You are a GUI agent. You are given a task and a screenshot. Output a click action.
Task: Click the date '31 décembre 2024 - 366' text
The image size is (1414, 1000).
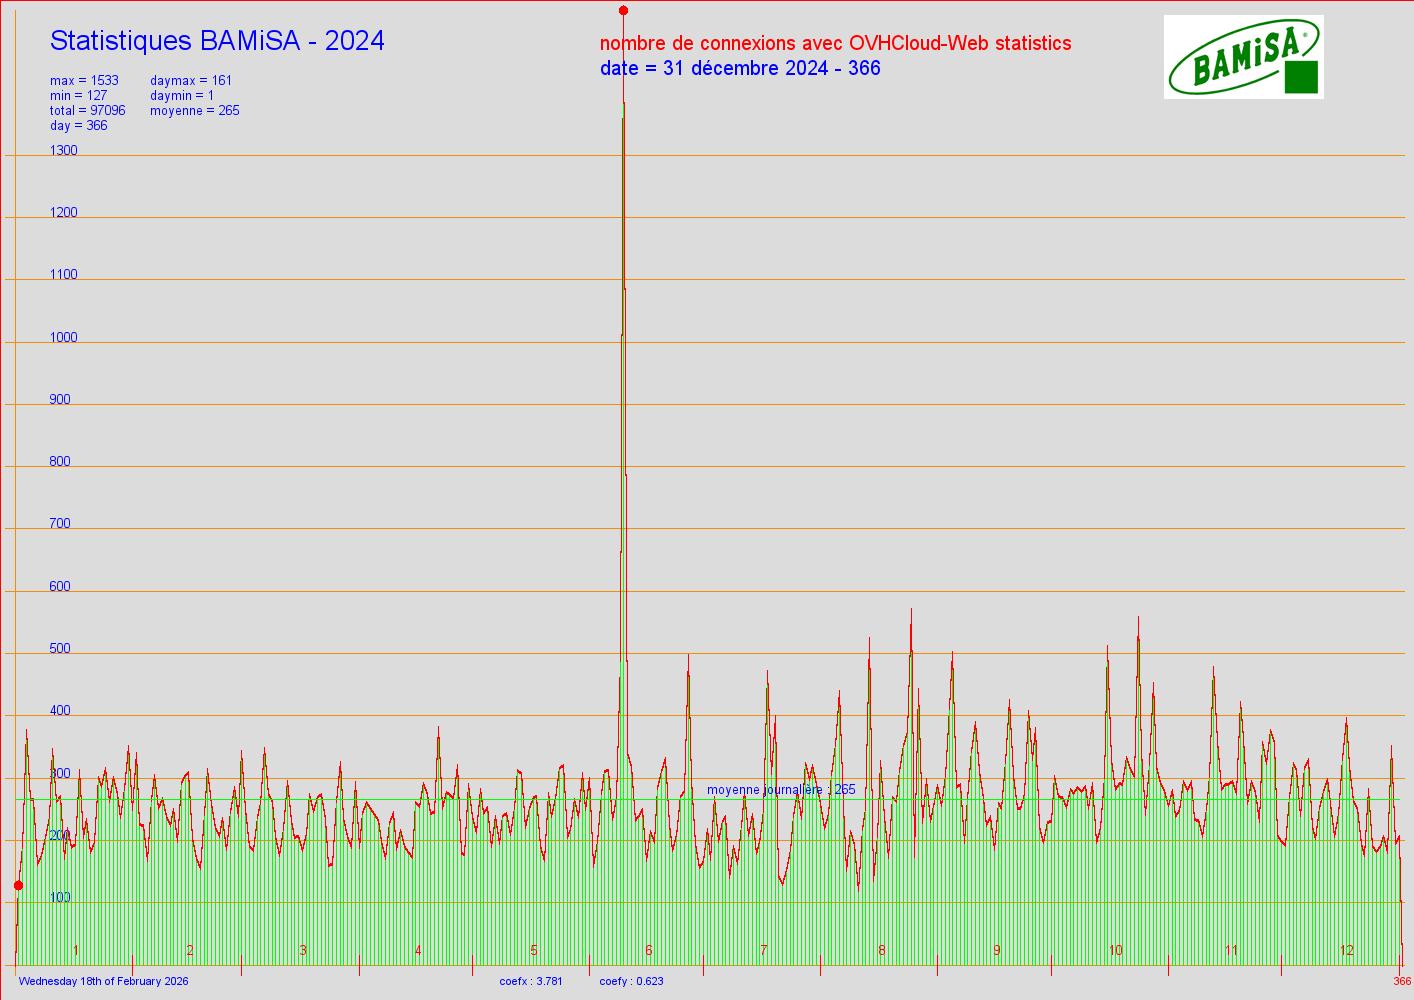point(740,68)
